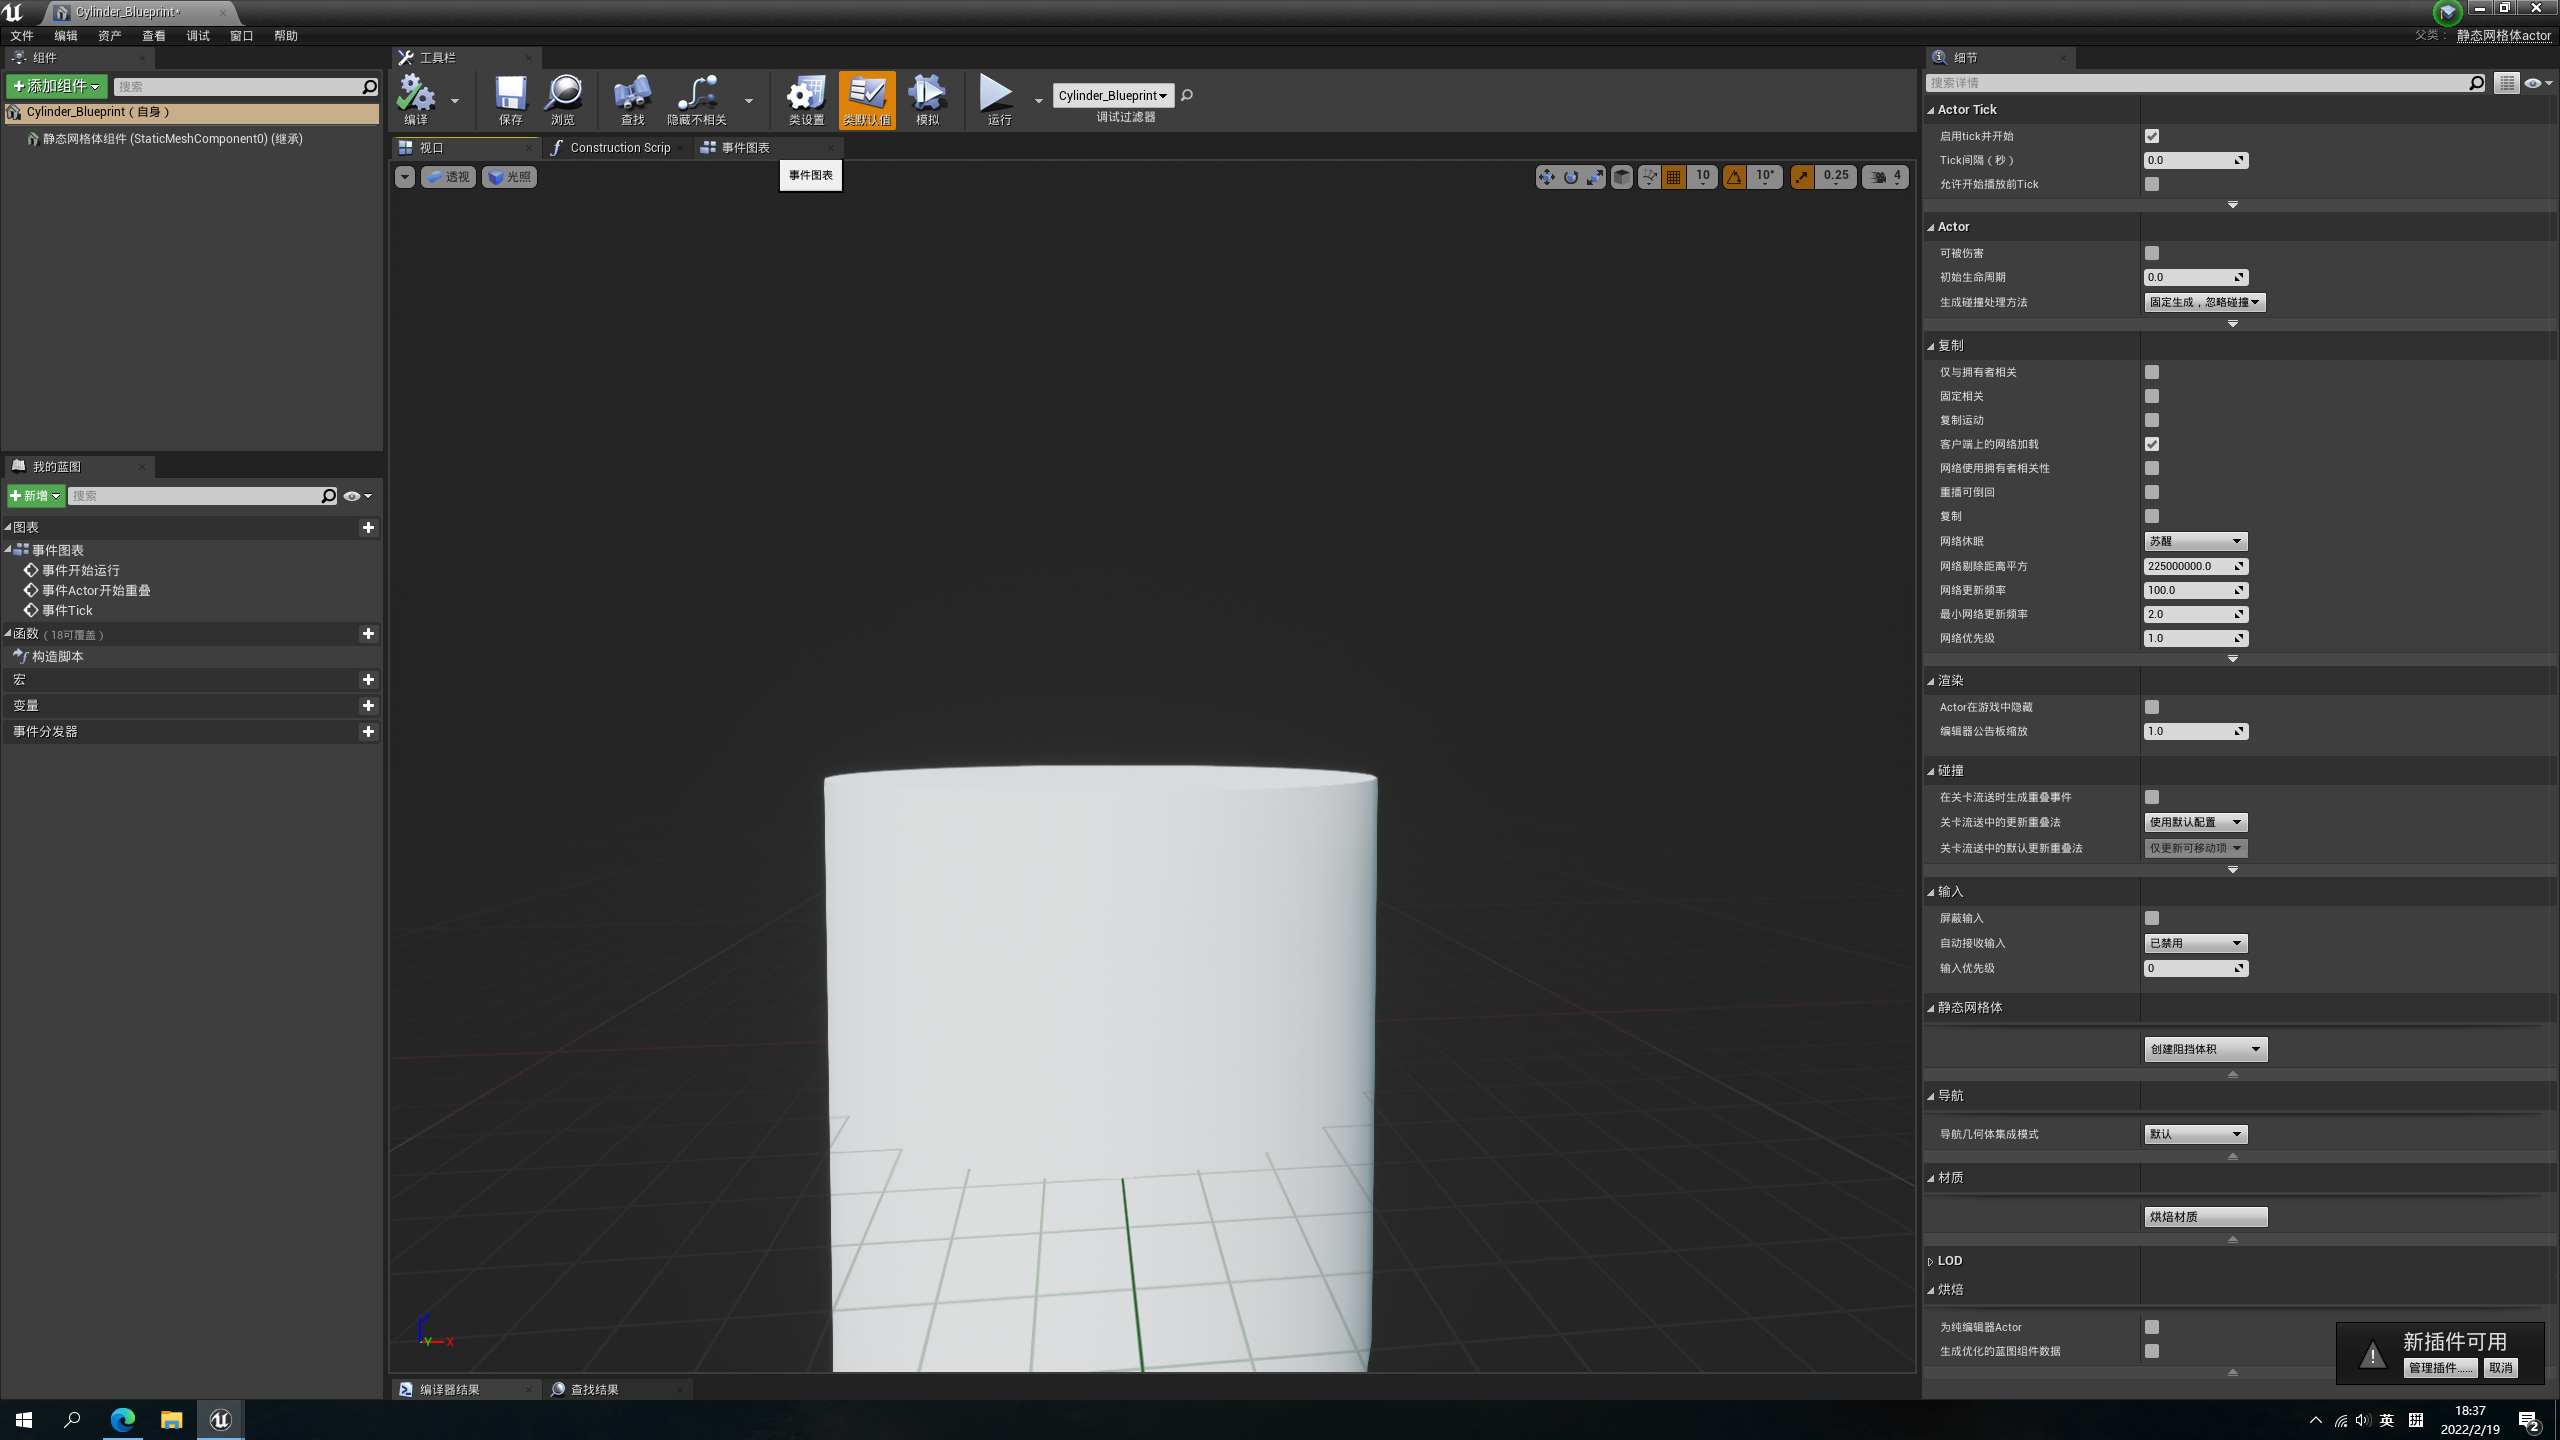Toggle 启用tick并开始 checkbox

coord(2152,136)
